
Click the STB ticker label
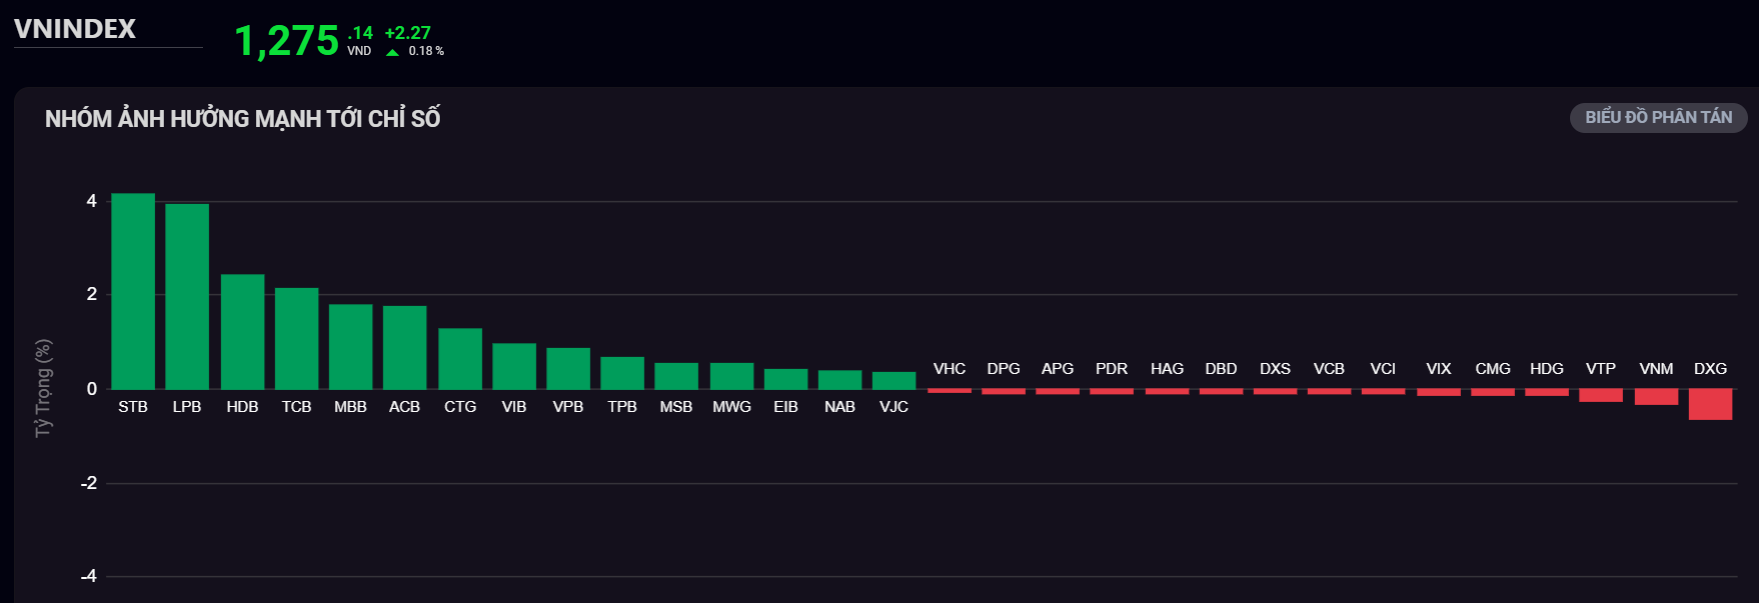tap(133, 407)
